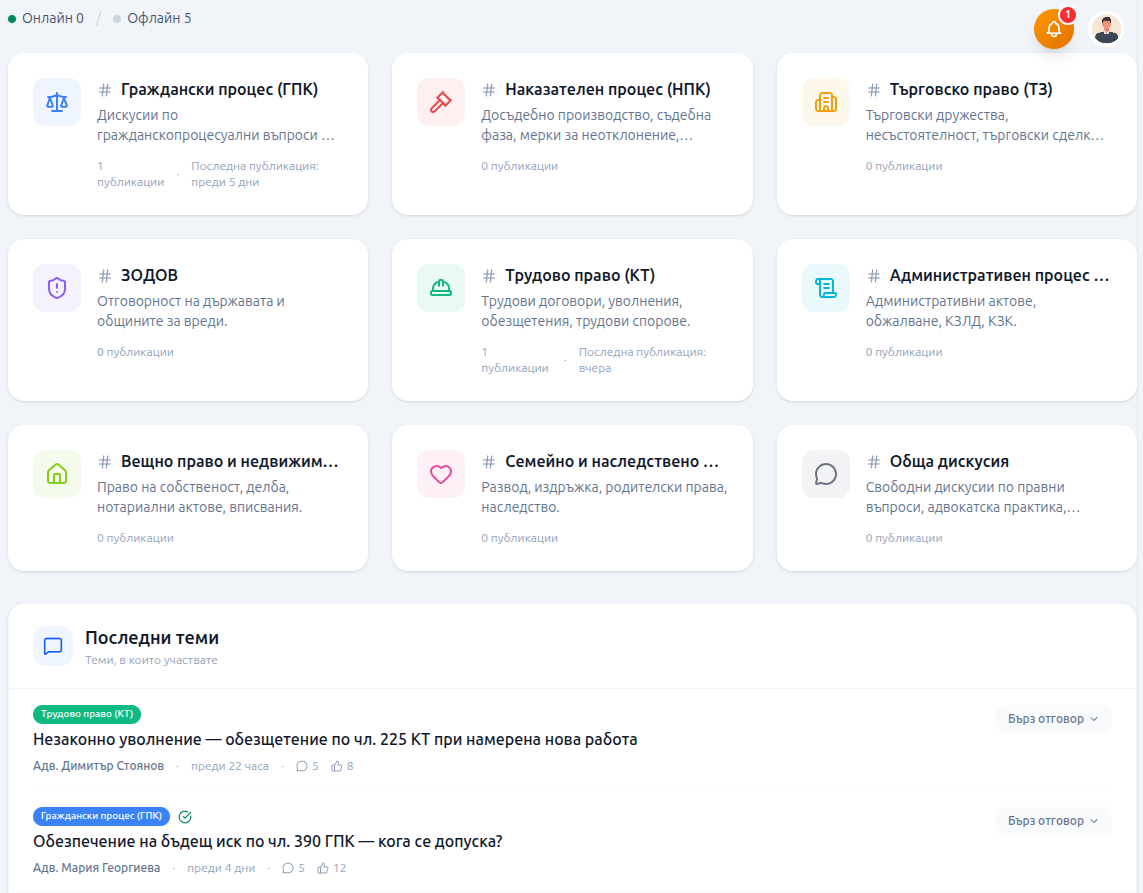Click the scroll icon on Административен процес card
Screen dimensions: 1143x893
coord(825,288)
